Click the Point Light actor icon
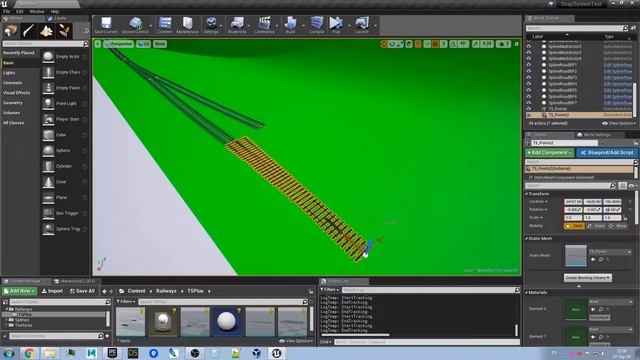640x360 pixels. tap(48, 103)
